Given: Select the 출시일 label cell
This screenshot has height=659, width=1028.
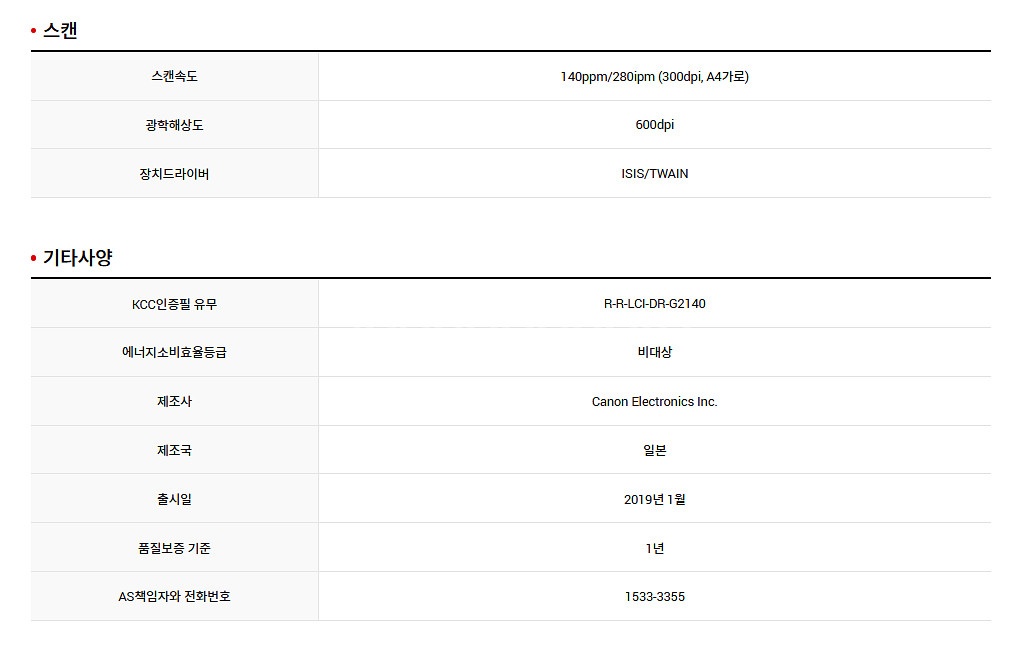Looking at the screenshot, I should 174,500.
